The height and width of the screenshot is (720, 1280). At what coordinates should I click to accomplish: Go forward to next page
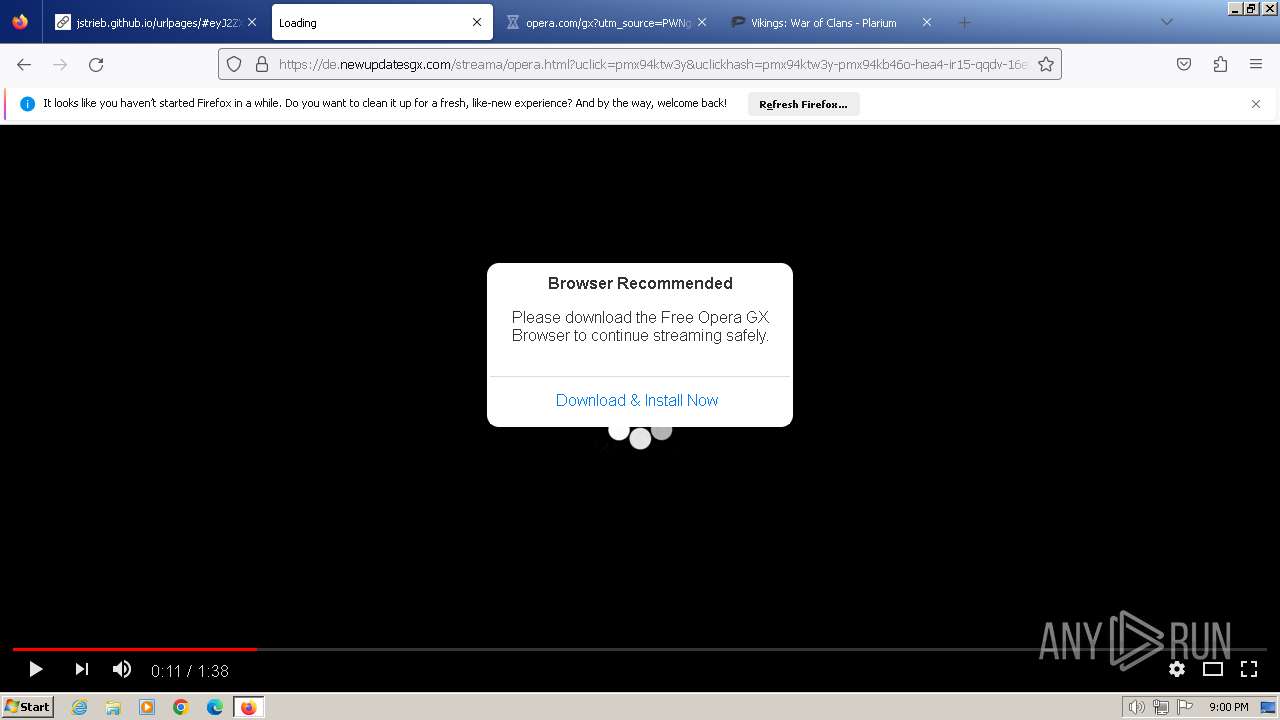tap(60, 64)
